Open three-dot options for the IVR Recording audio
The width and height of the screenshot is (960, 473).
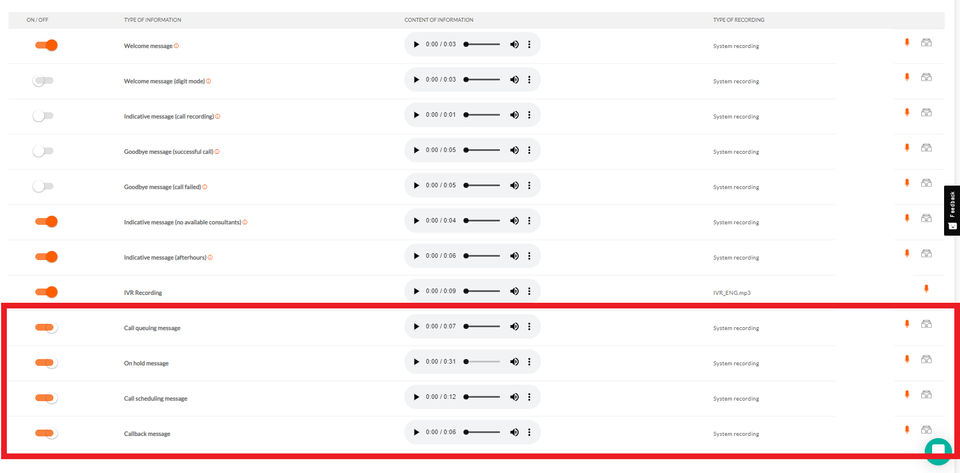(529, 292)
